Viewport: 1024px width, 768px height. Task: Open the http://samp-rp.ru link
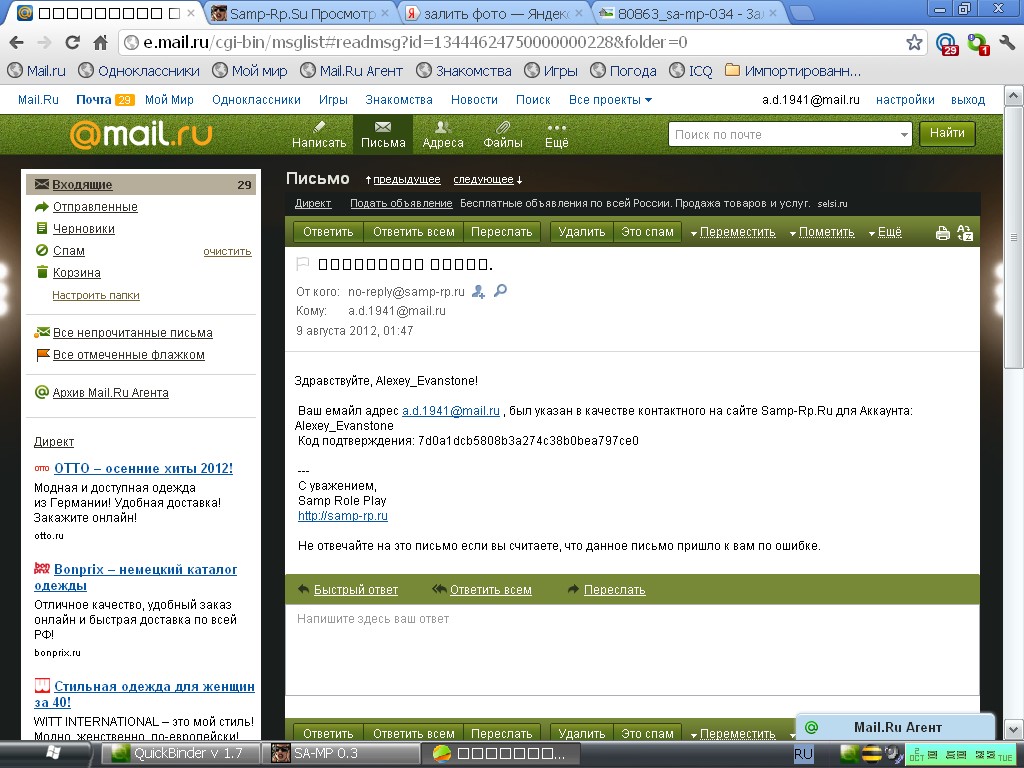coord(343,516)
